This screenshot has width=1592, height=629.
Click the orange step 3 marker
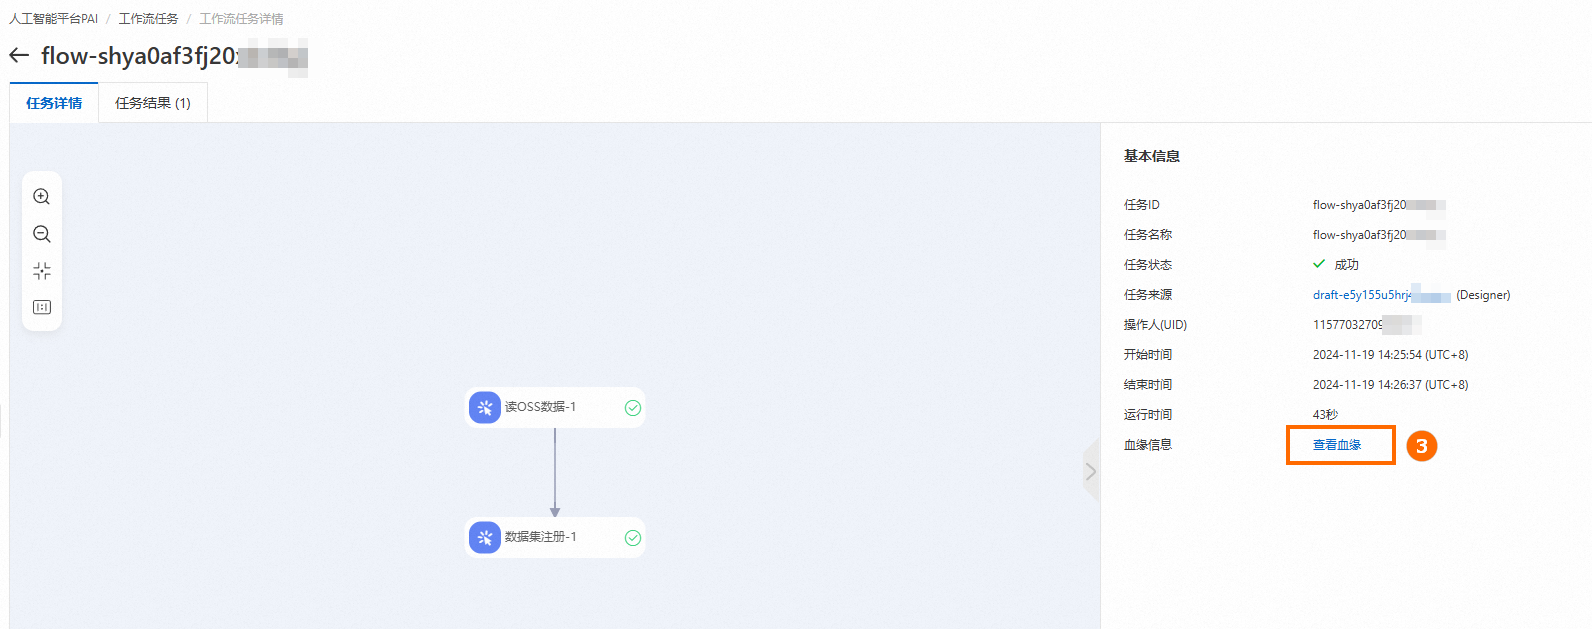[1421, 446]
